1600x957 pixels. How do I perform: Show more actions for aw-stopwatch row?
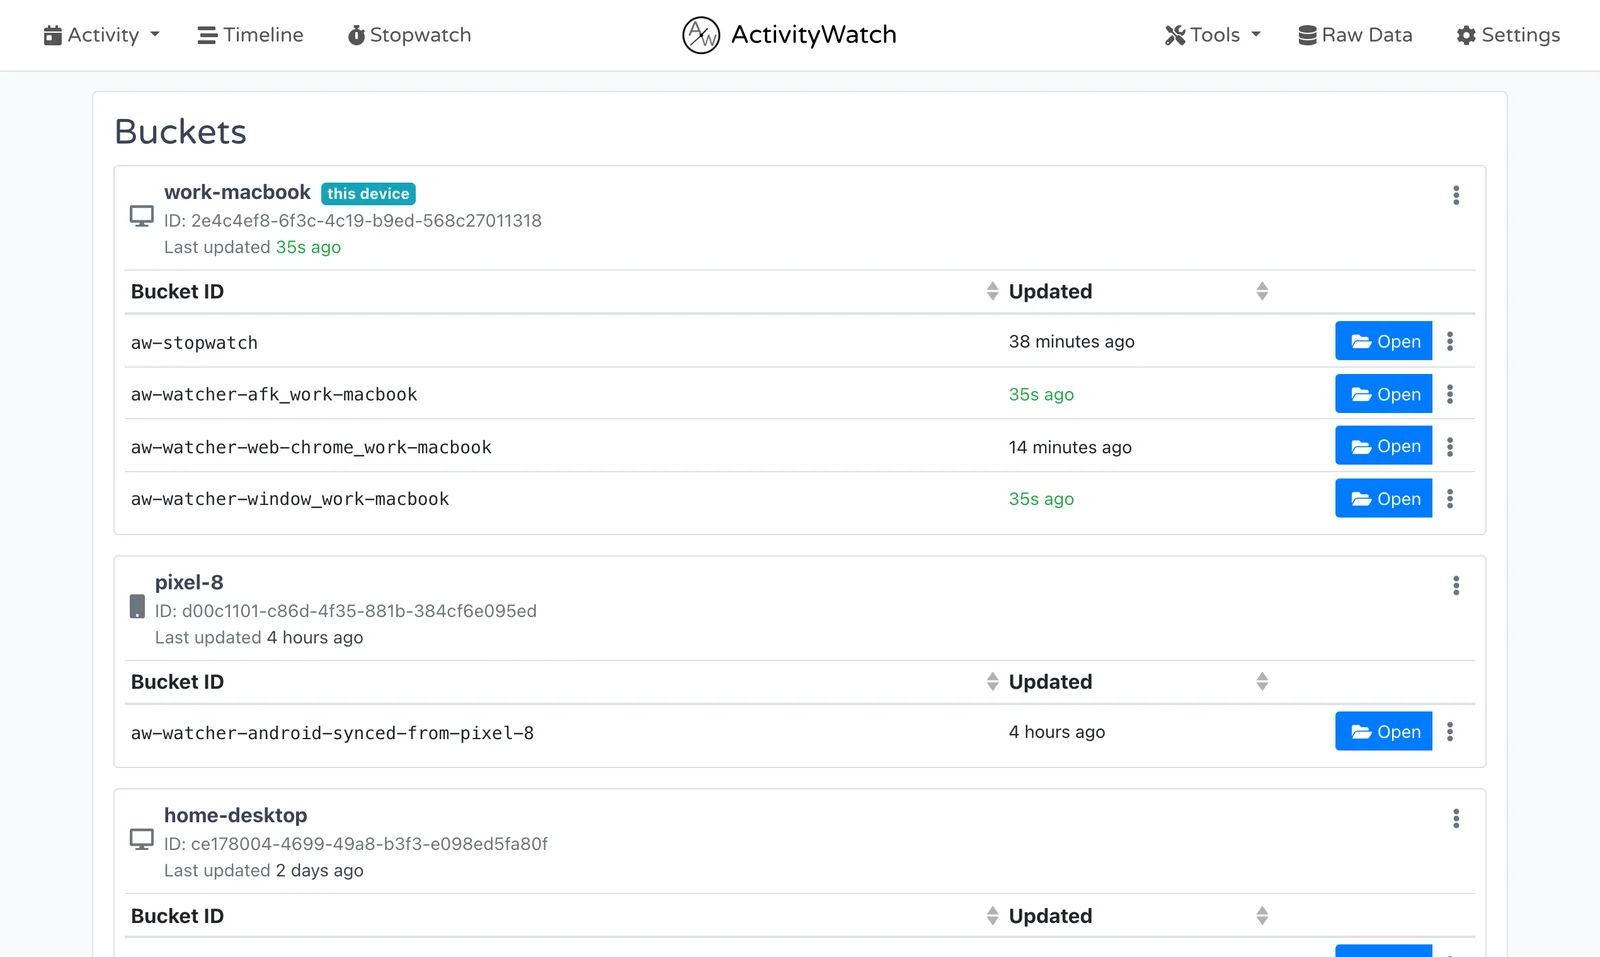pyautogui.click(x=1450, y=341)
